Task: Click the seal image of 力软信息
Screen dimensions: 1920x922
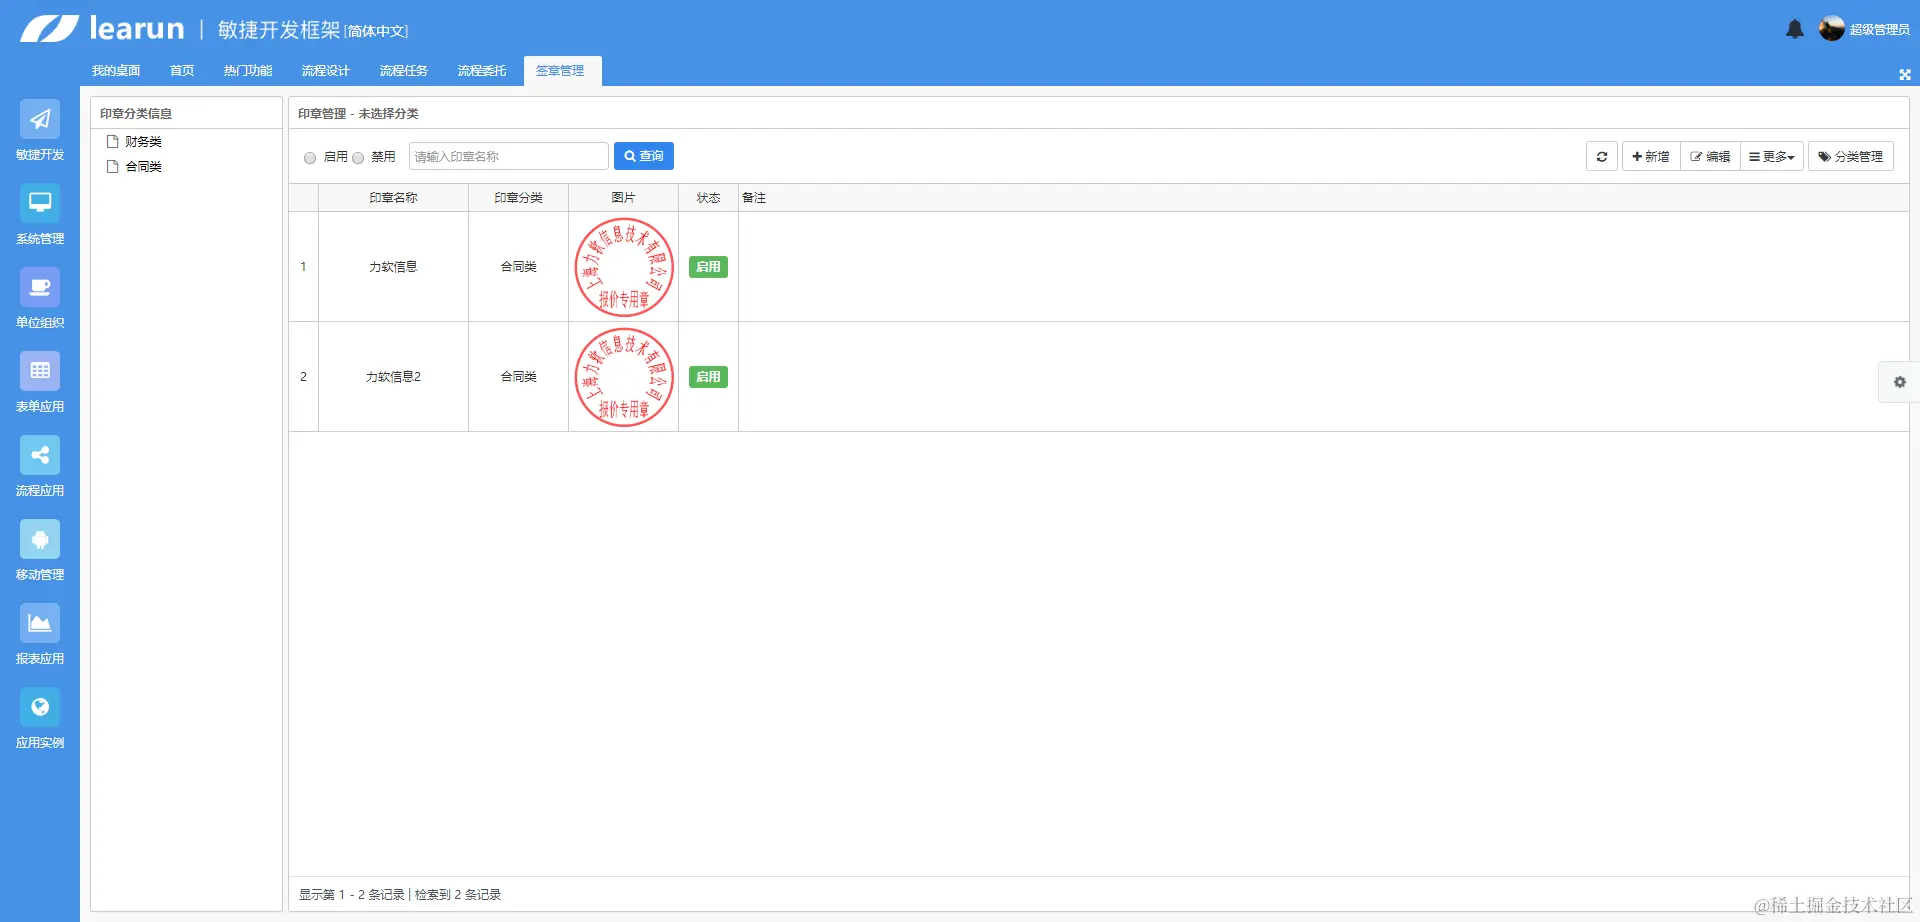Action: pyautogui.click(x=624, y=267)
